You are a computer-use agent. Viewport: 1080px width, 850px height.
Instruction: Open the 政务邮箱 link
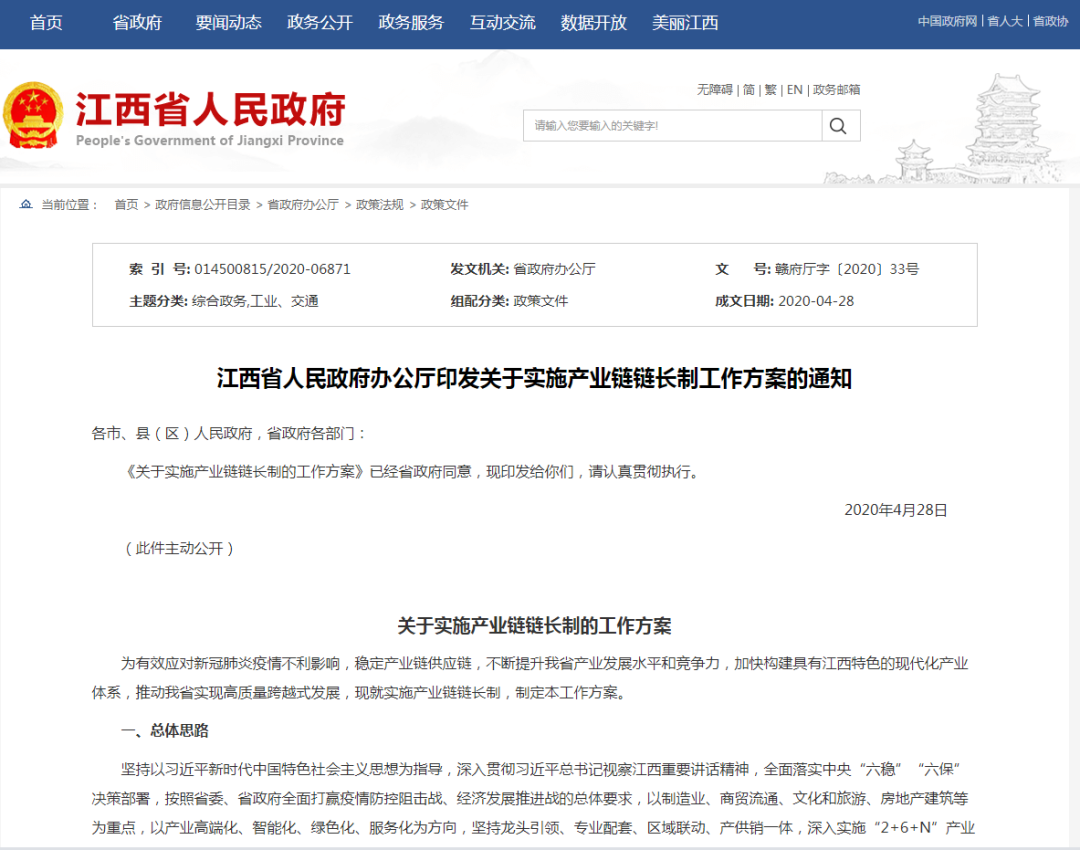[x=835, y=90]
